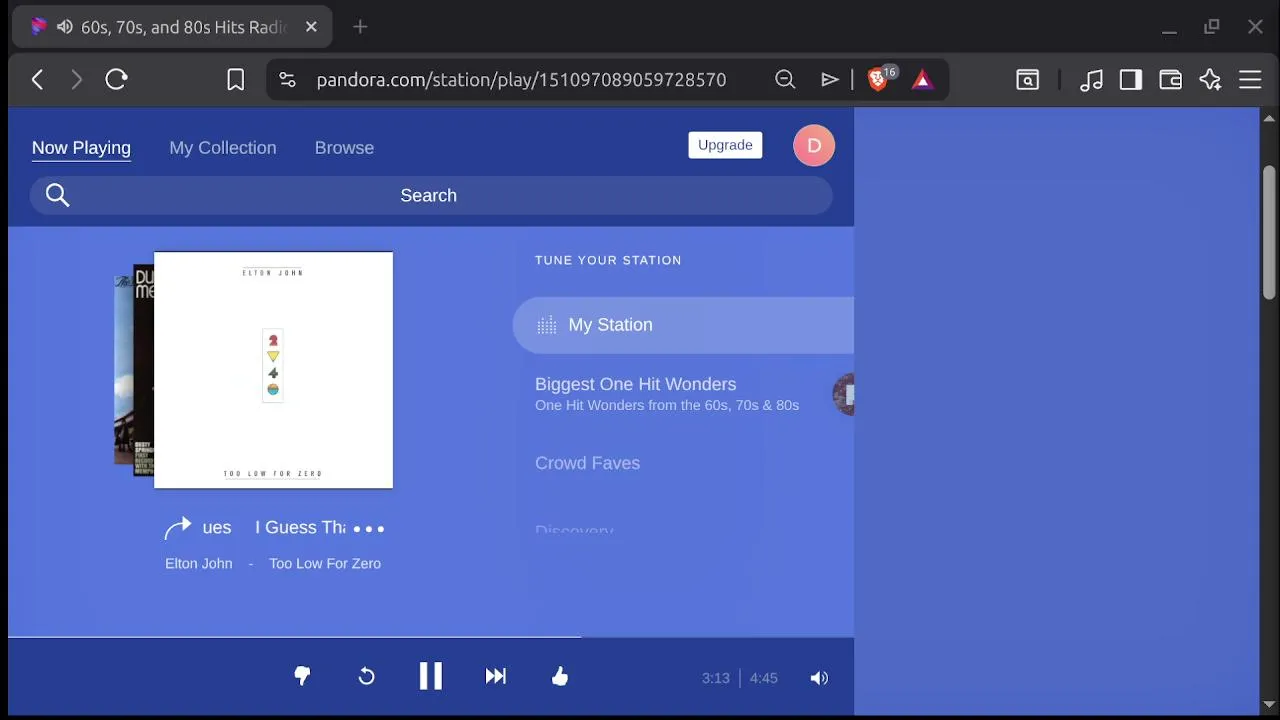This screenshot has width=1280, height=720.
Task: Click the search magnifier icon
Action: point(57,195)
